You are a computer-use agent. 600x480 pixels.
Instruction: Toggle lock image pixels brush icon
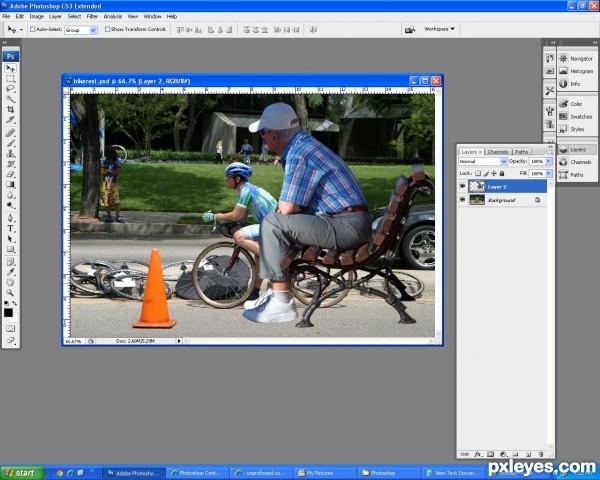(486, 173)
